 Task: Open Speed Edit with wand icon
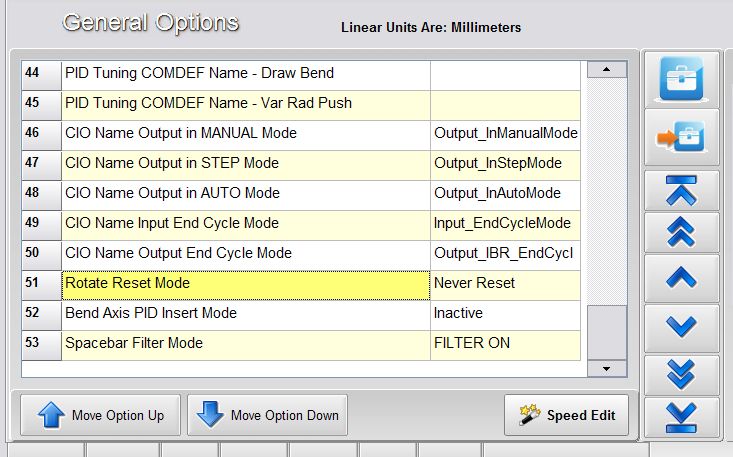[566, 415]
